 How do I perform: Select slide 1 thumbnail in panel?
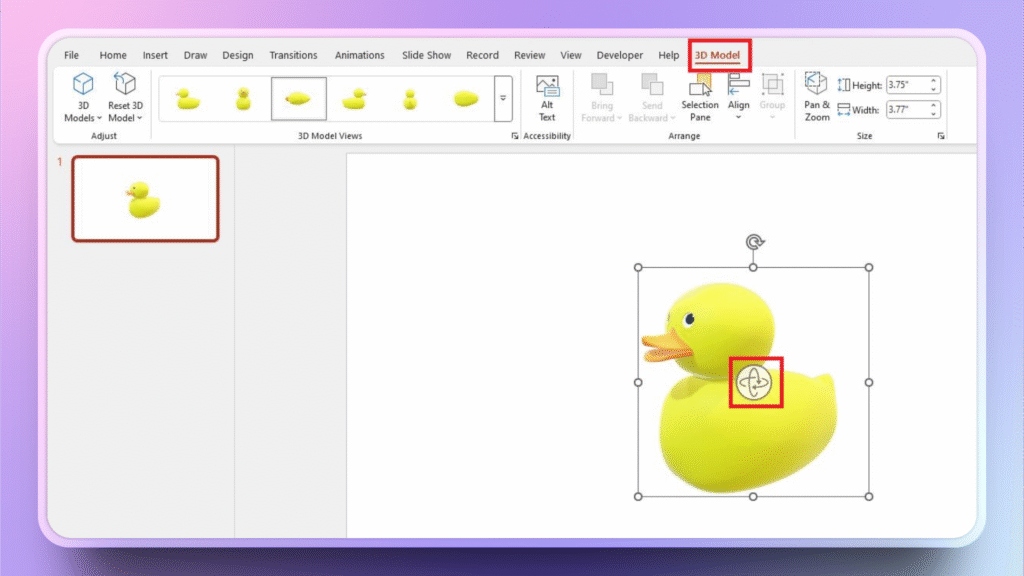click(x=145, y=199)
